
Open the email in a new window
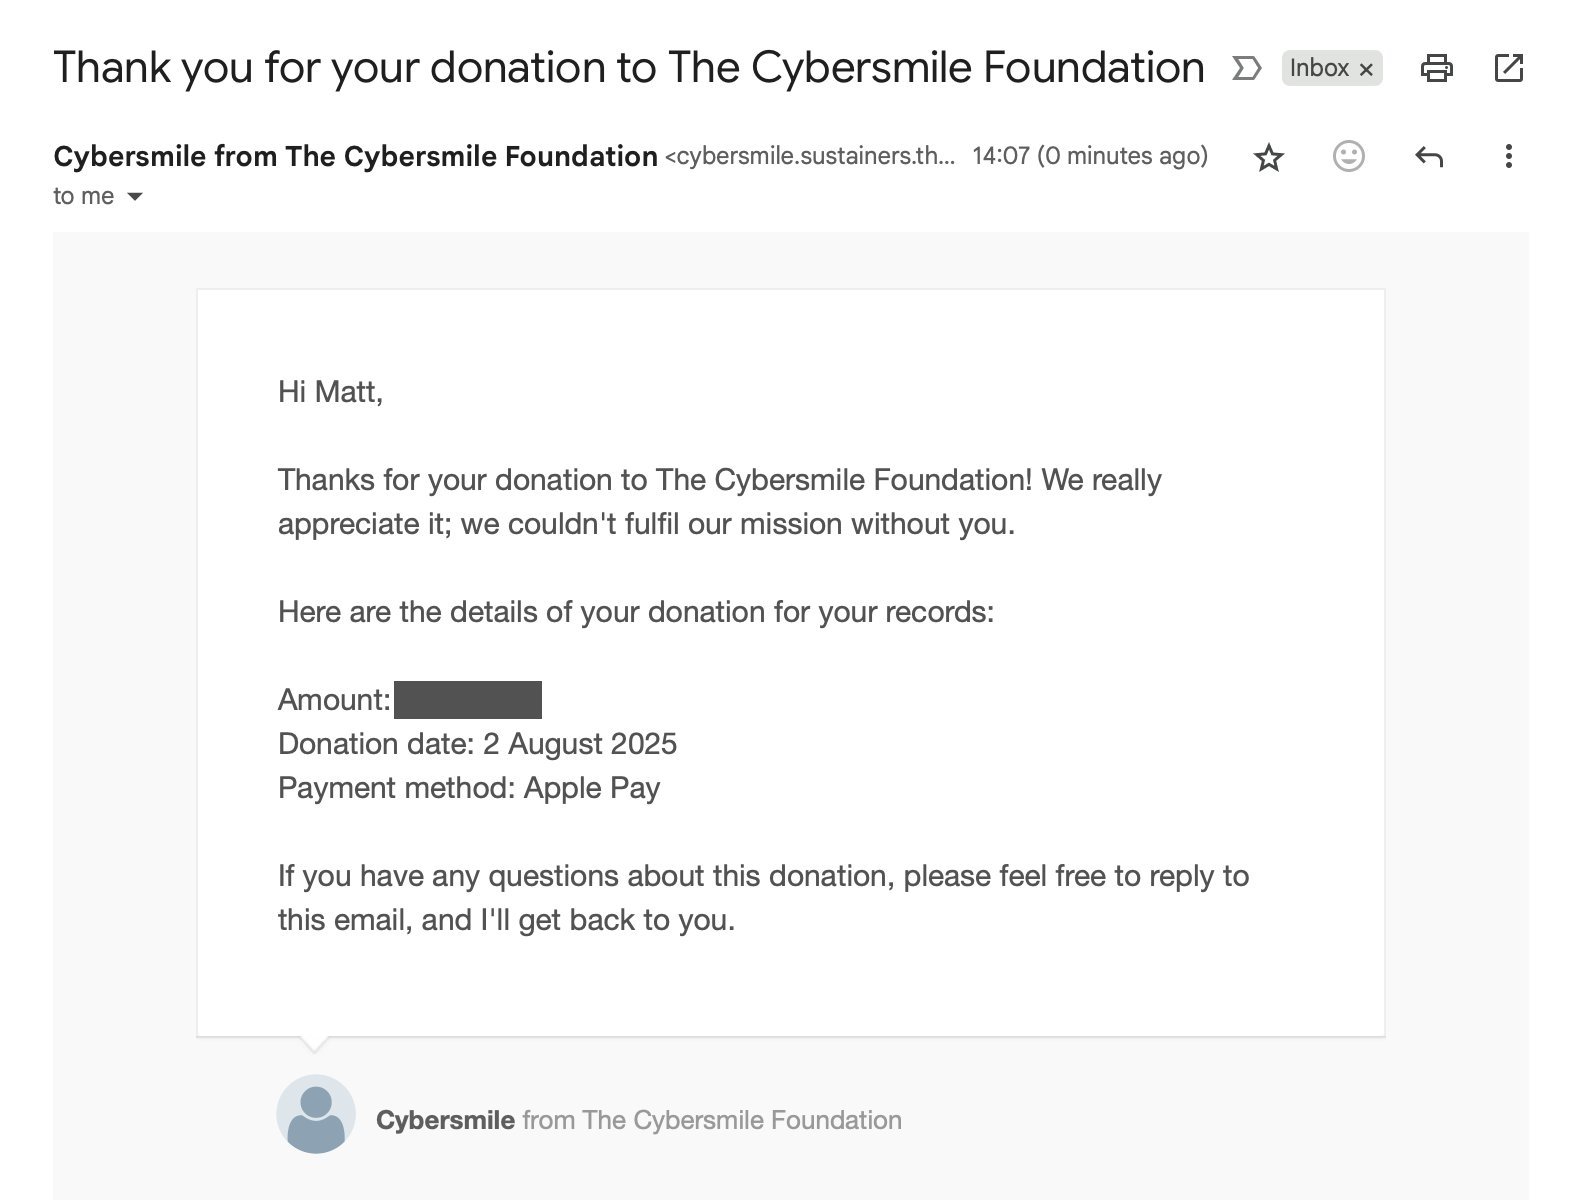[x=1508, y=68]
